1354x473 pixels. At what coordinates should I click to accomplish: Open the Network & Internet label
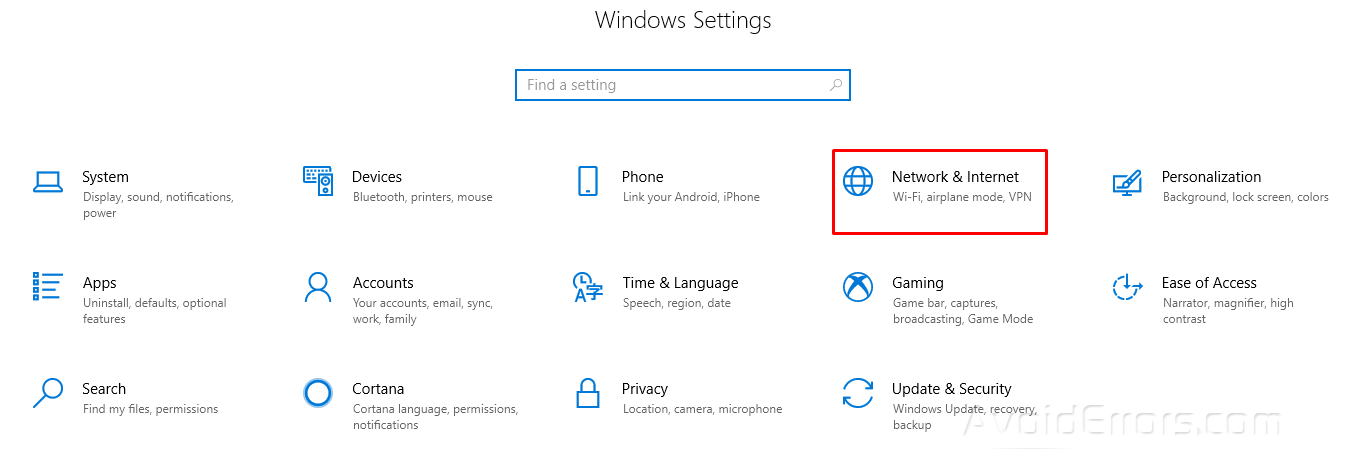pyautogui.click(x=955, y=177)
